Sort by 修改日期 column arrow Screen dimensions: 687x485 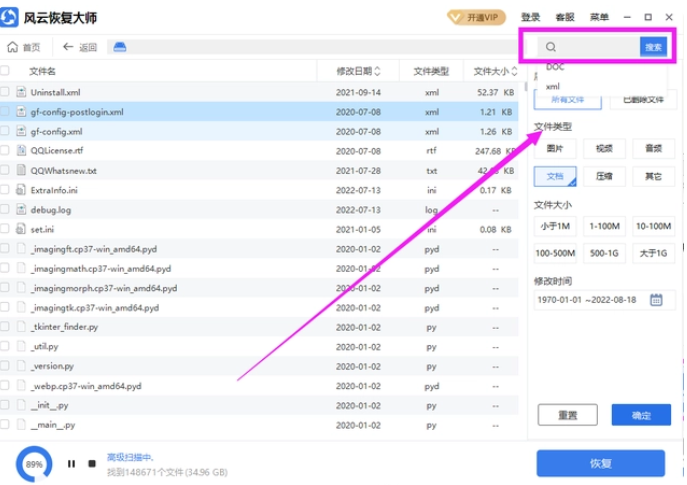pos(378,71)
